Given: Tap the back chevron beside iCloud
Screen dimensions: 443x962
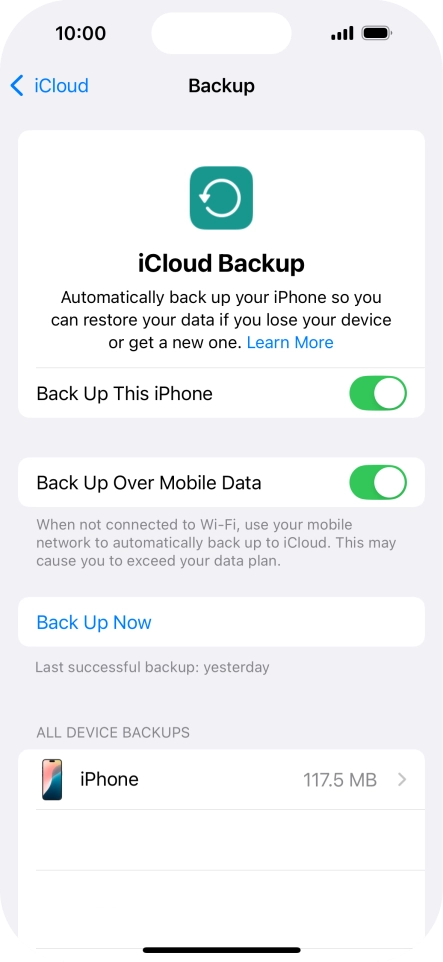Looking at the screenshot, I should coord(17,85).
